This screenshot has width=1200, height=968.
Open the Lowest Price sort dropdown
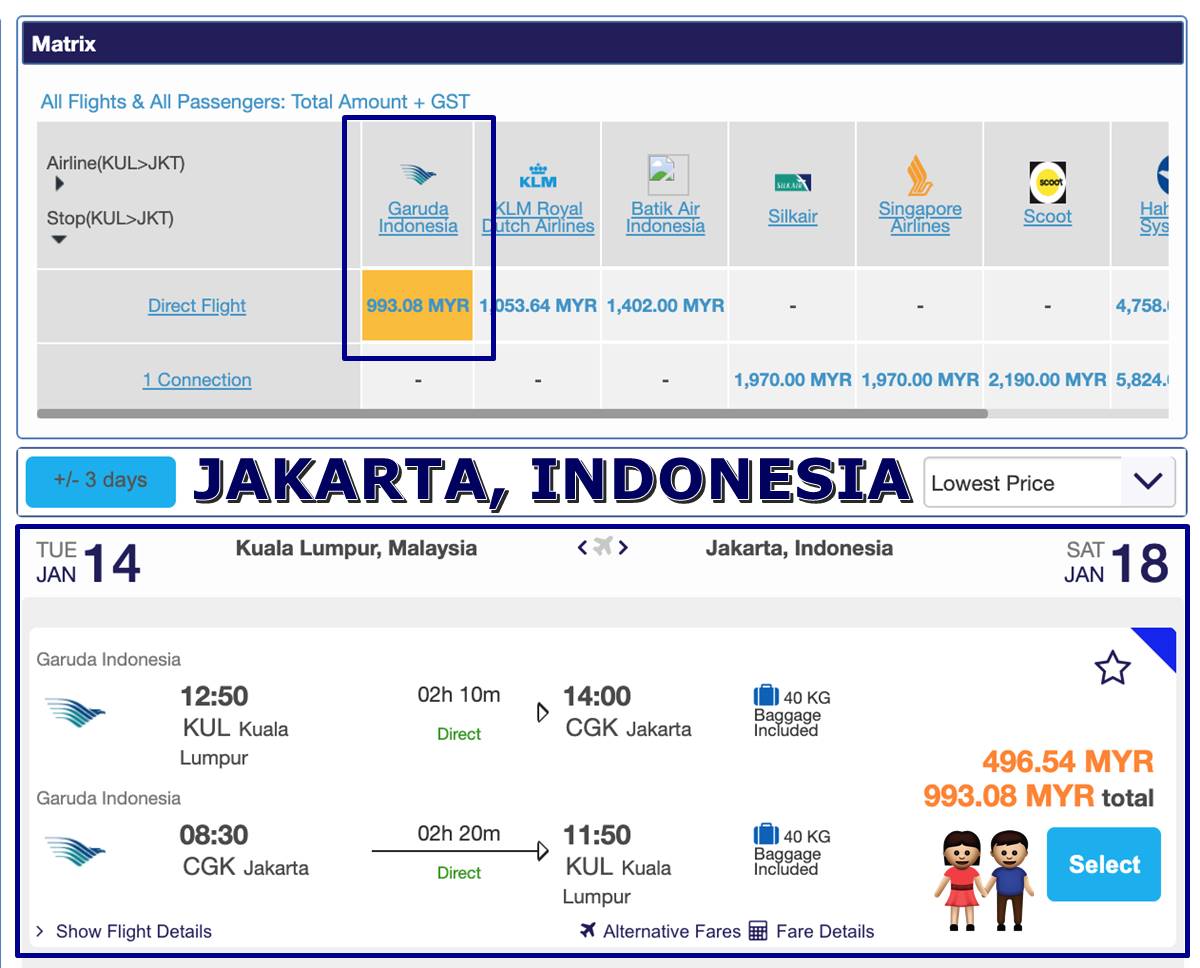(1049, 482)
